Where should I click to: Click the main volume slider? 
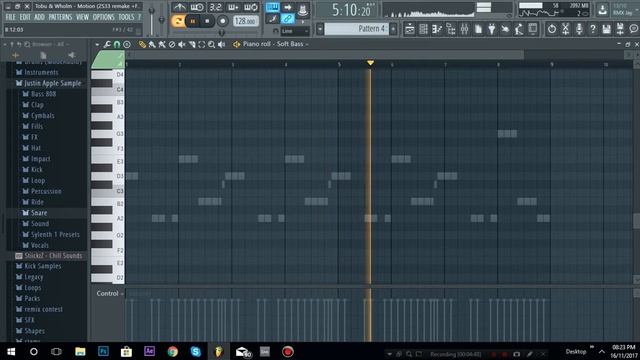coord(151,20)
